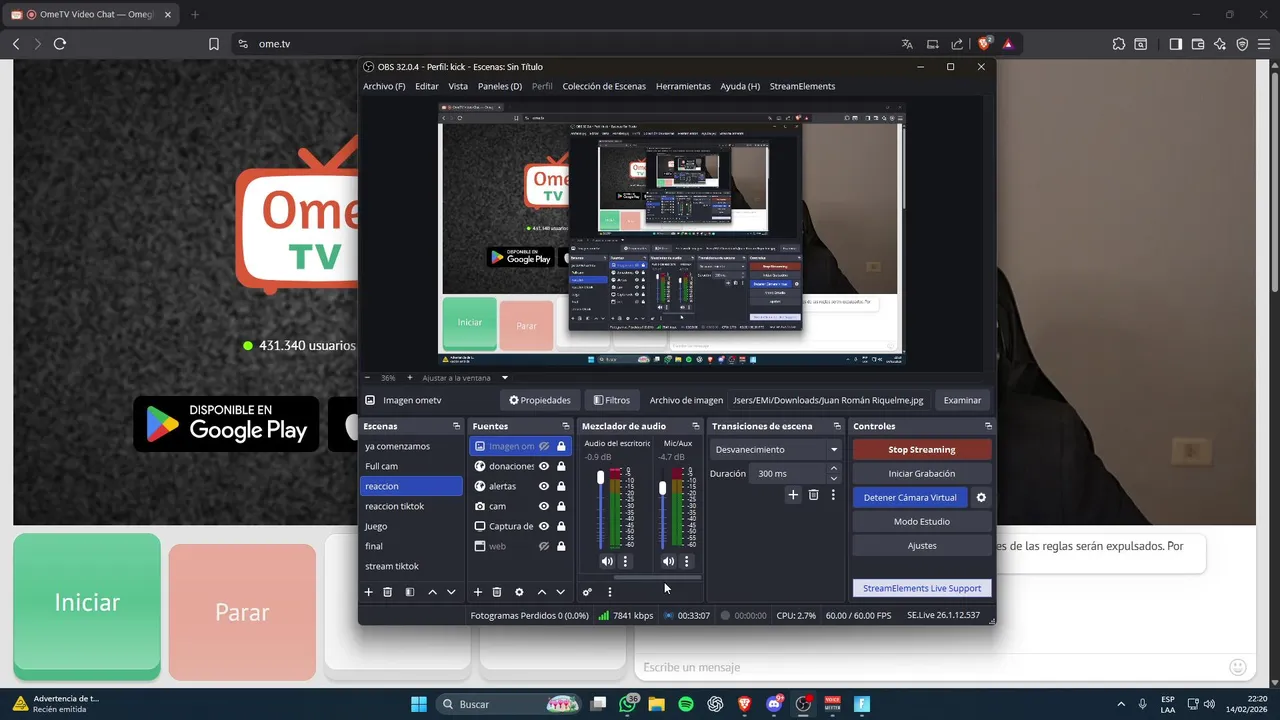The height and width of the screenshot is (720, 1280).
Task: Open Mic/Aux channel options menu
Action: pos(686,562)
